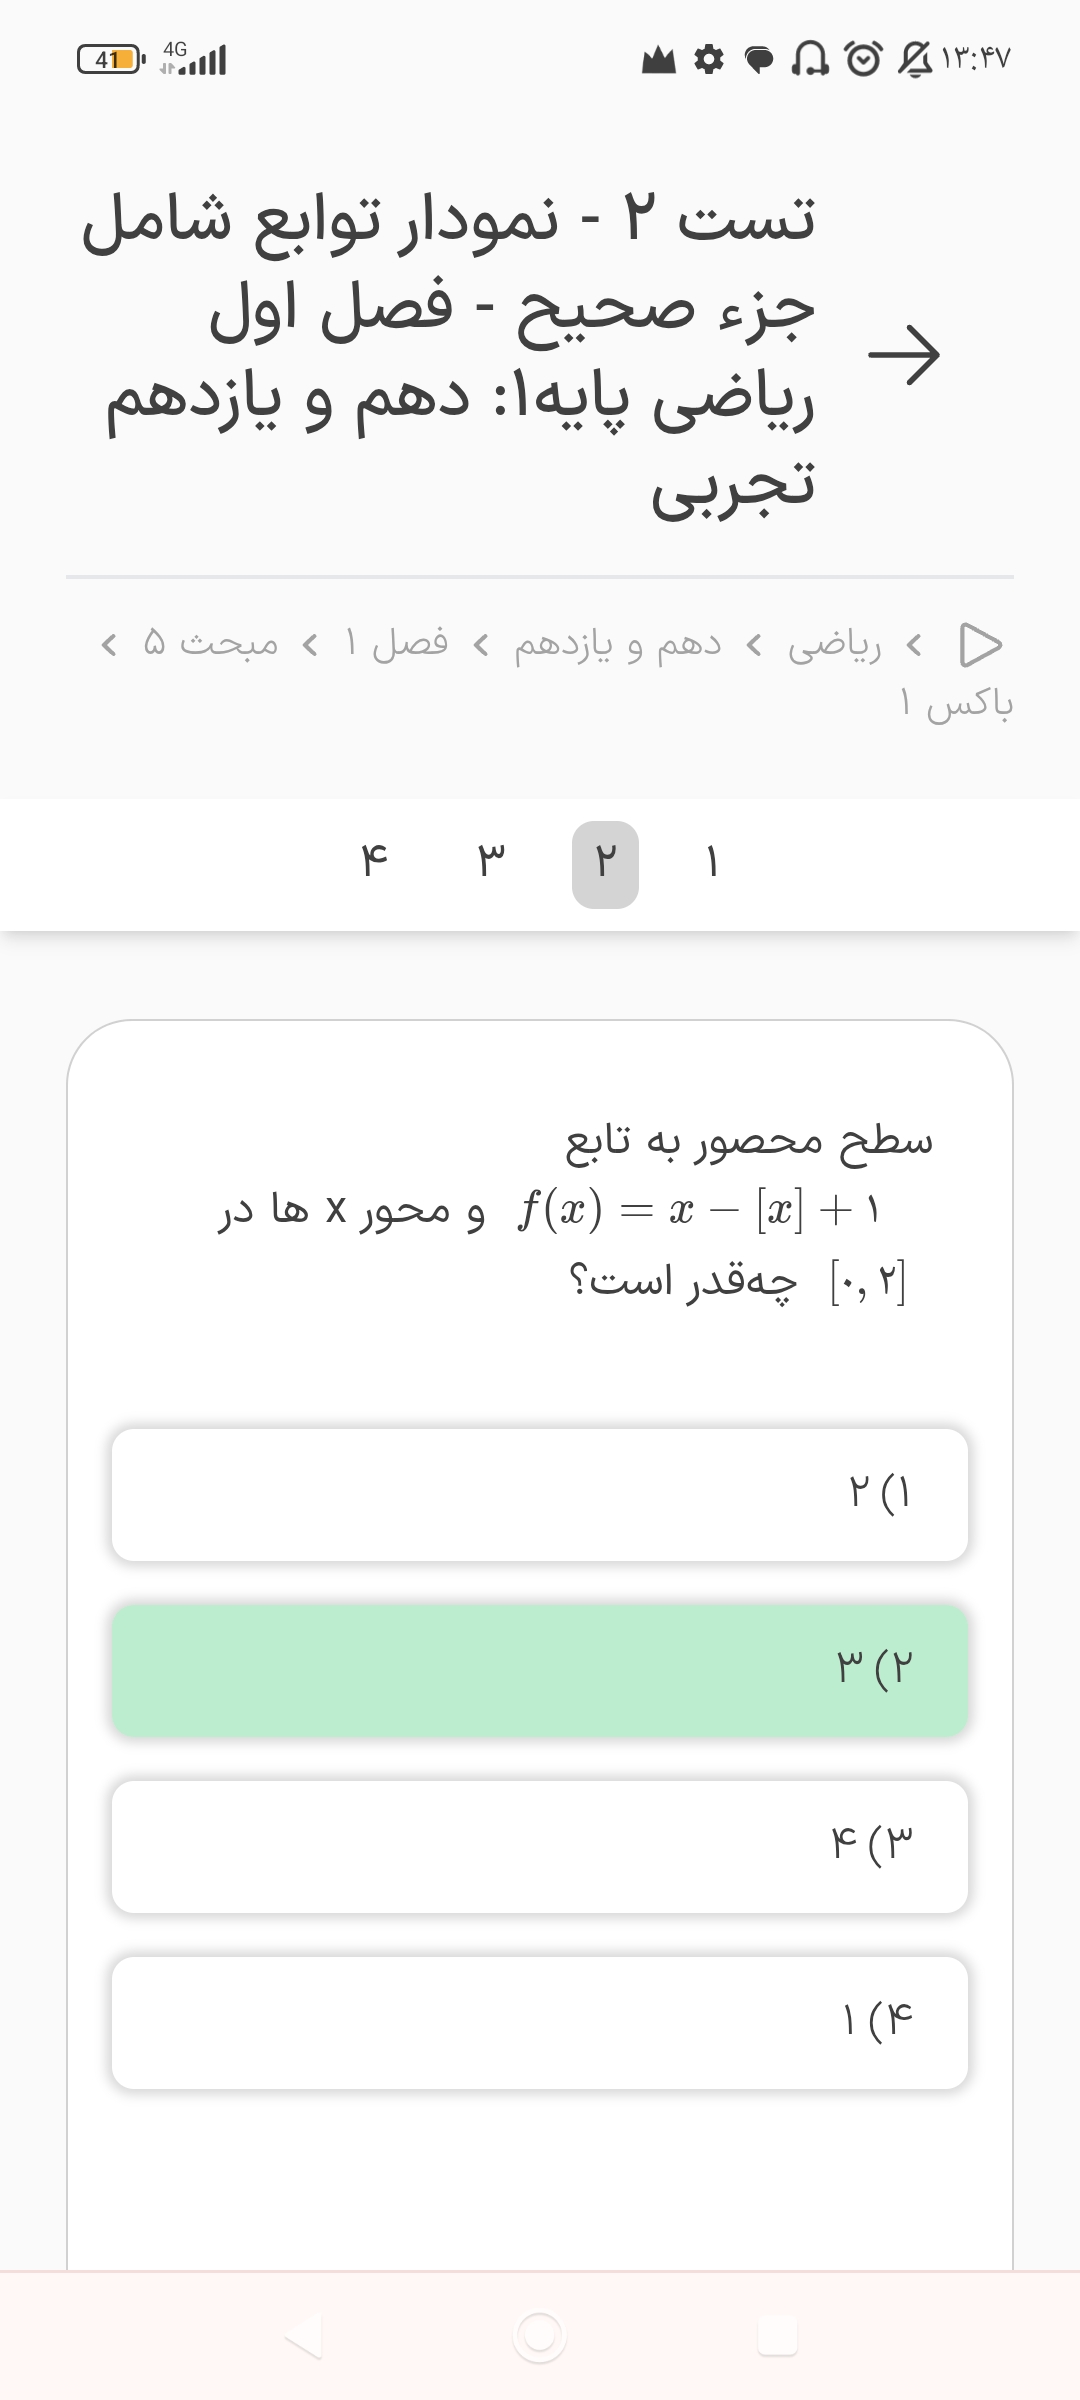
Task: Tap the settings gear status icon
Action: [x=709, y=61]
